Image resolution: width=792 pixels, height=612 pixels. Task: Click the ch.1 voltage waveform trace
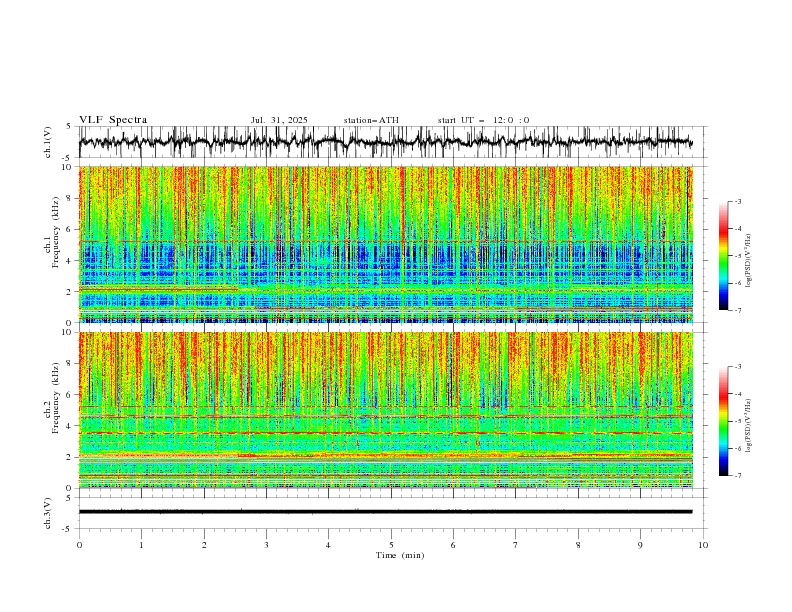(385, 142)
